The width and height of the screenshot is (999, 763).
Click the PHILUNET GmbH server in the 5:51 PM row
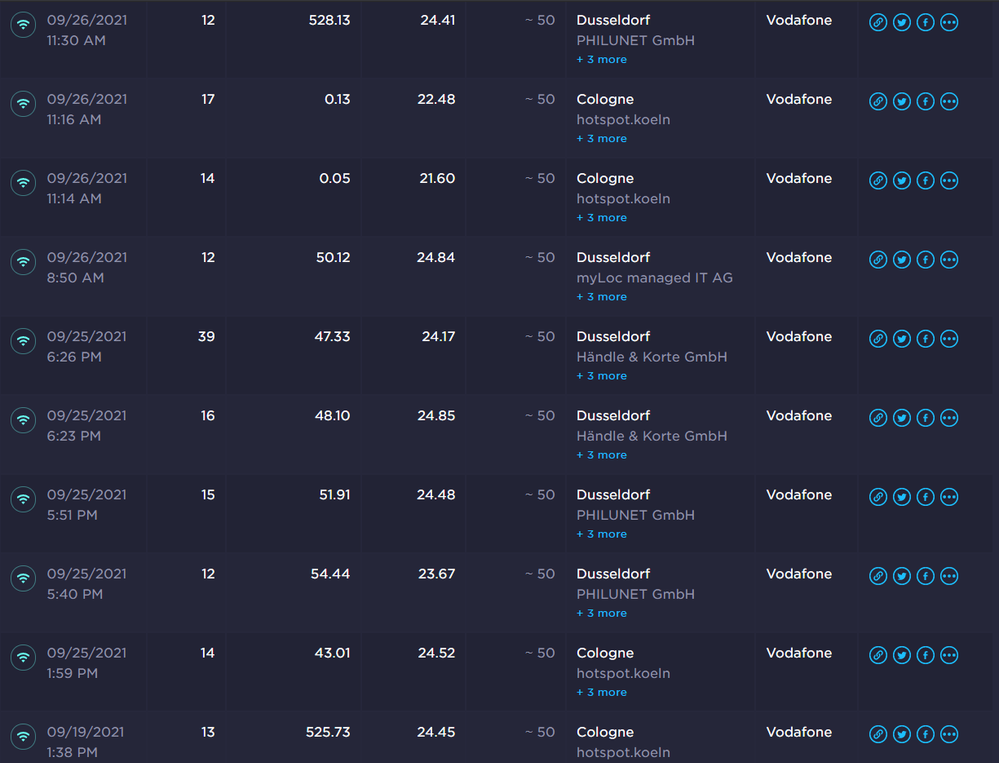pos(635,515)
